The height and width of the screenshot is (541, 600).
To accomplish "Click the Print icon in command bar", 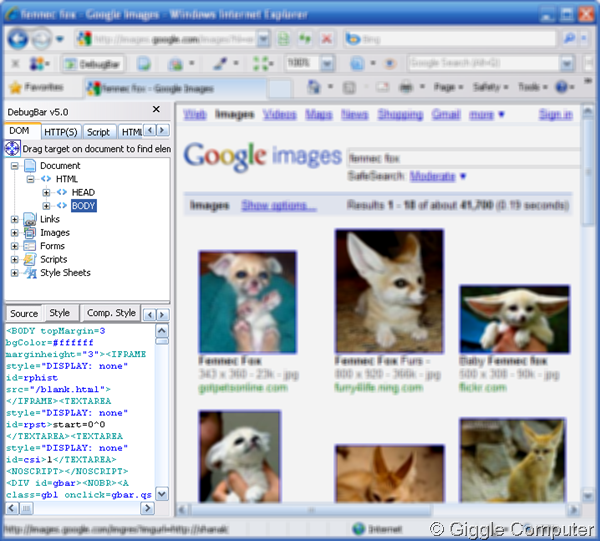I will [x=406, y=87].
